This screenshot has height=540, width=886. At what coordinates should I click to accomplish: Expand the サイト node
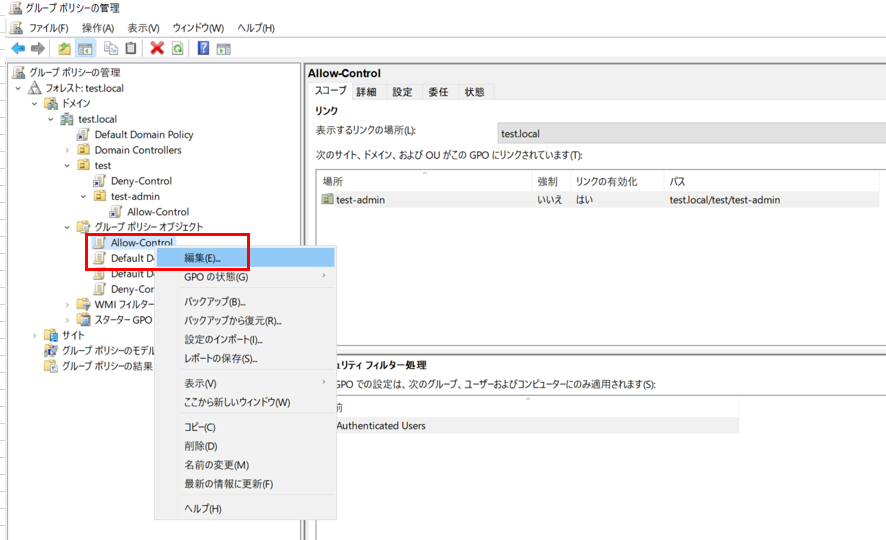click(35, 336)
